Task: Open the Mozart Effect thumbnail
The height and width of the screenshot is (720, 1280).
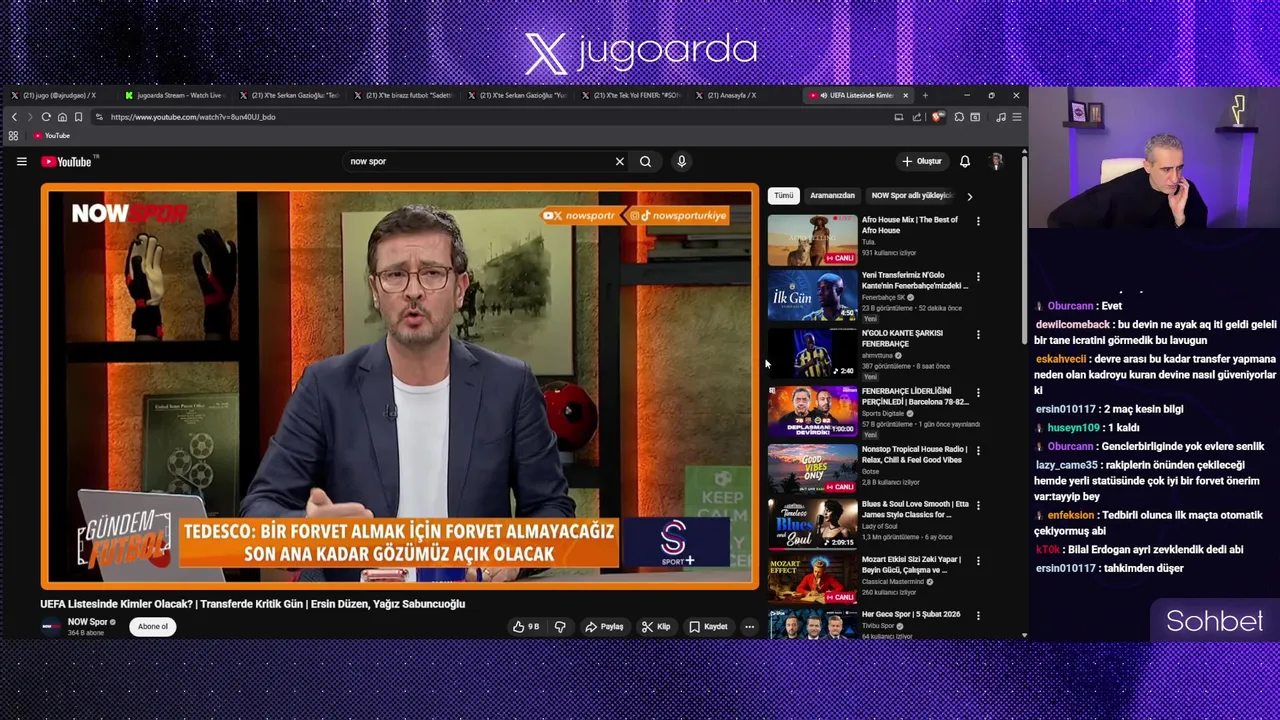Action: [x=812, y=578]
